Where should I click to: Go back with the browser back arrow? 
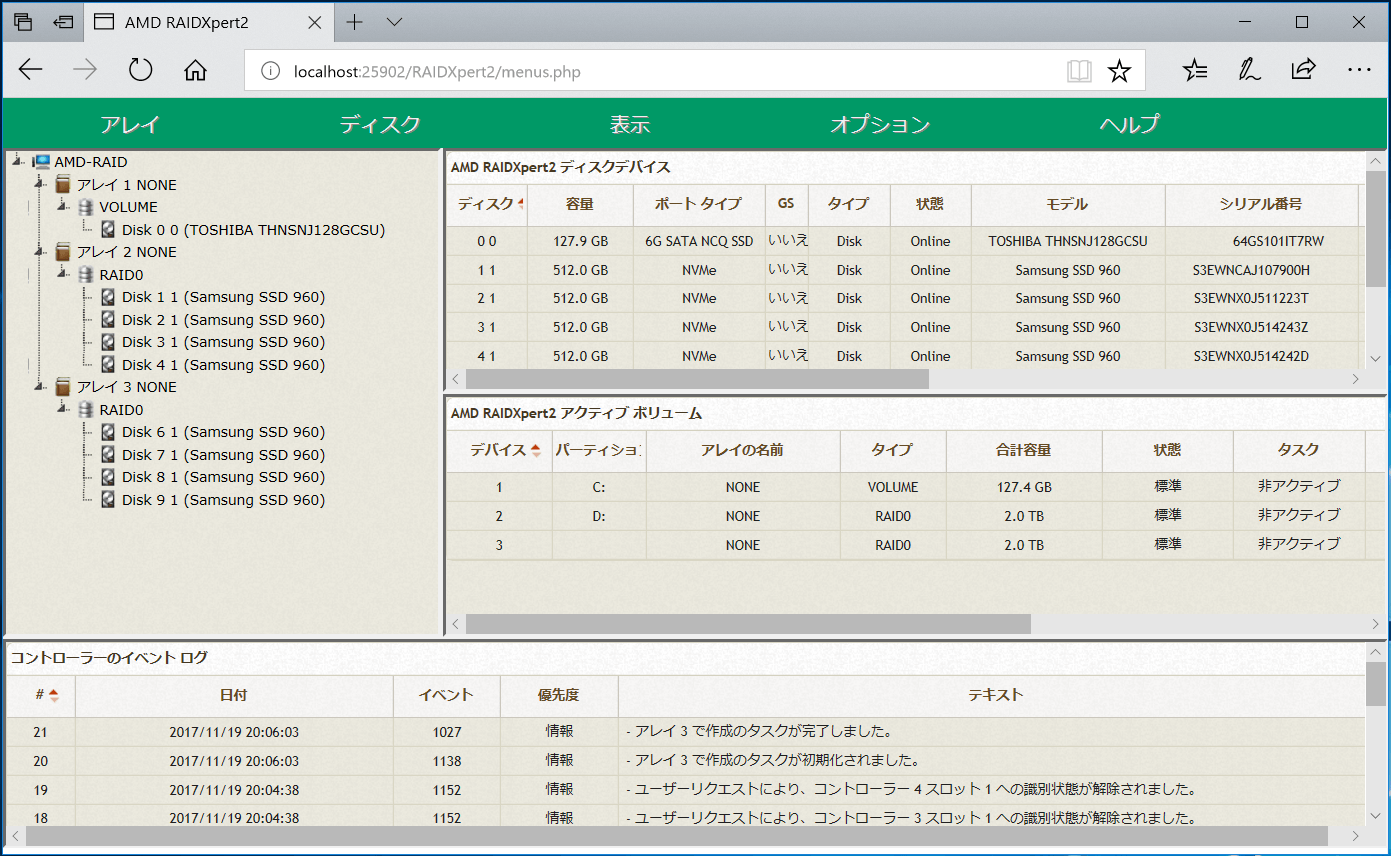tap(31, 70)
